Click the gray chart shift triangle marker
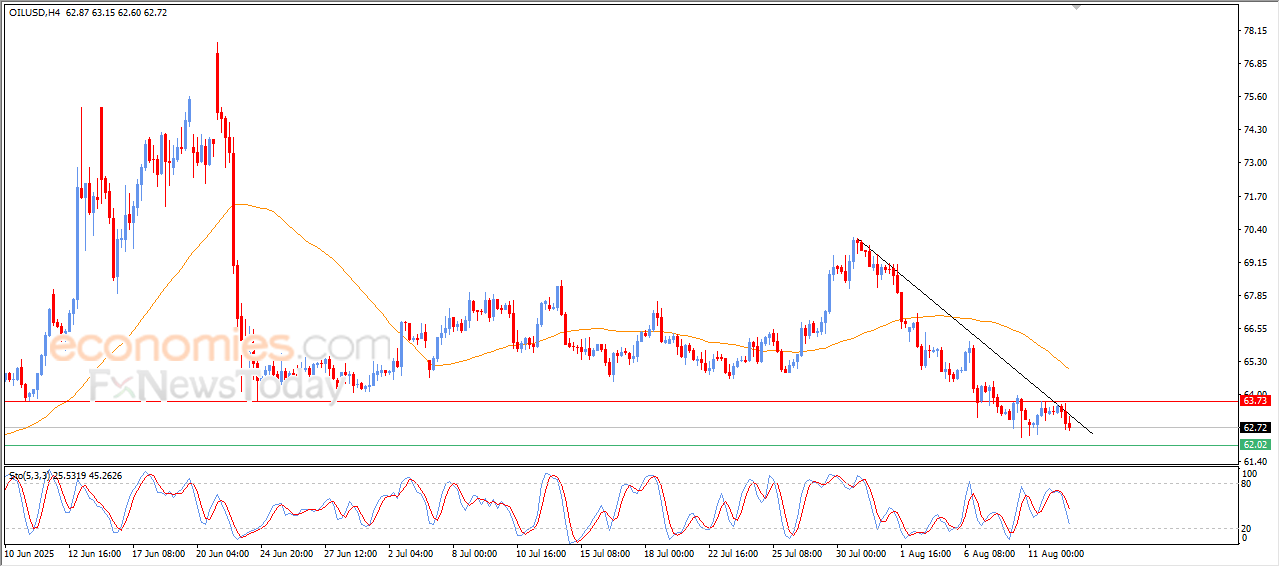This screenshot has height=567, width=1280. [x=1076, y=7]
